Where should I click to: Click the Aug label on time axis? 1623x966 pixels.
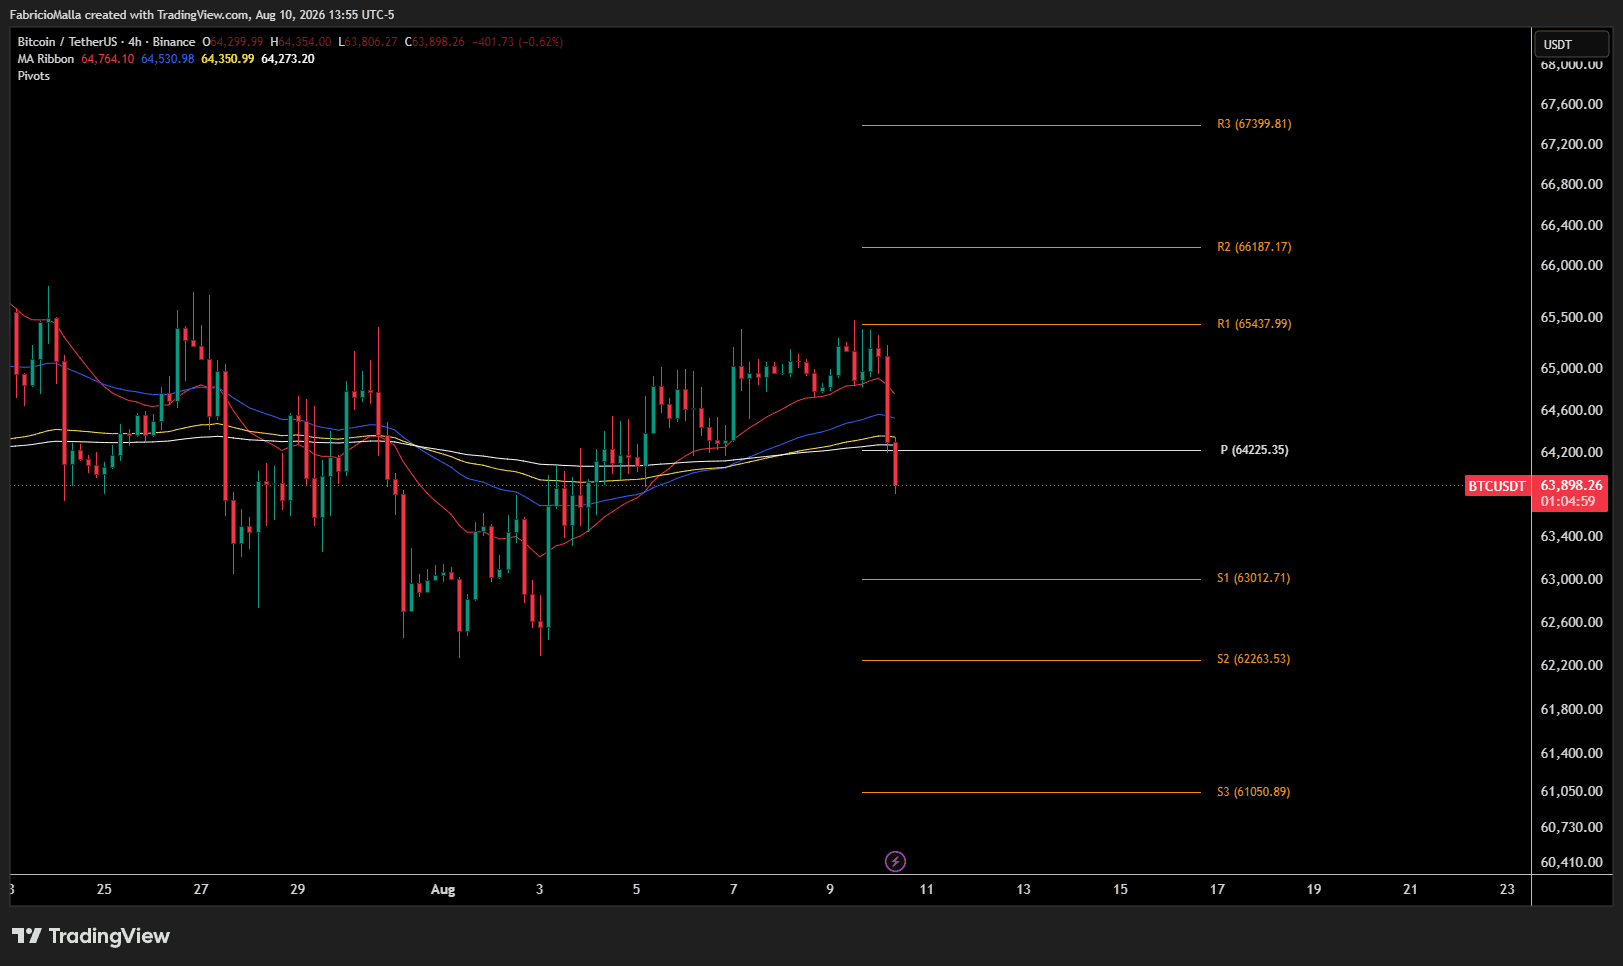pyautogui.click(x=443, y=889)
